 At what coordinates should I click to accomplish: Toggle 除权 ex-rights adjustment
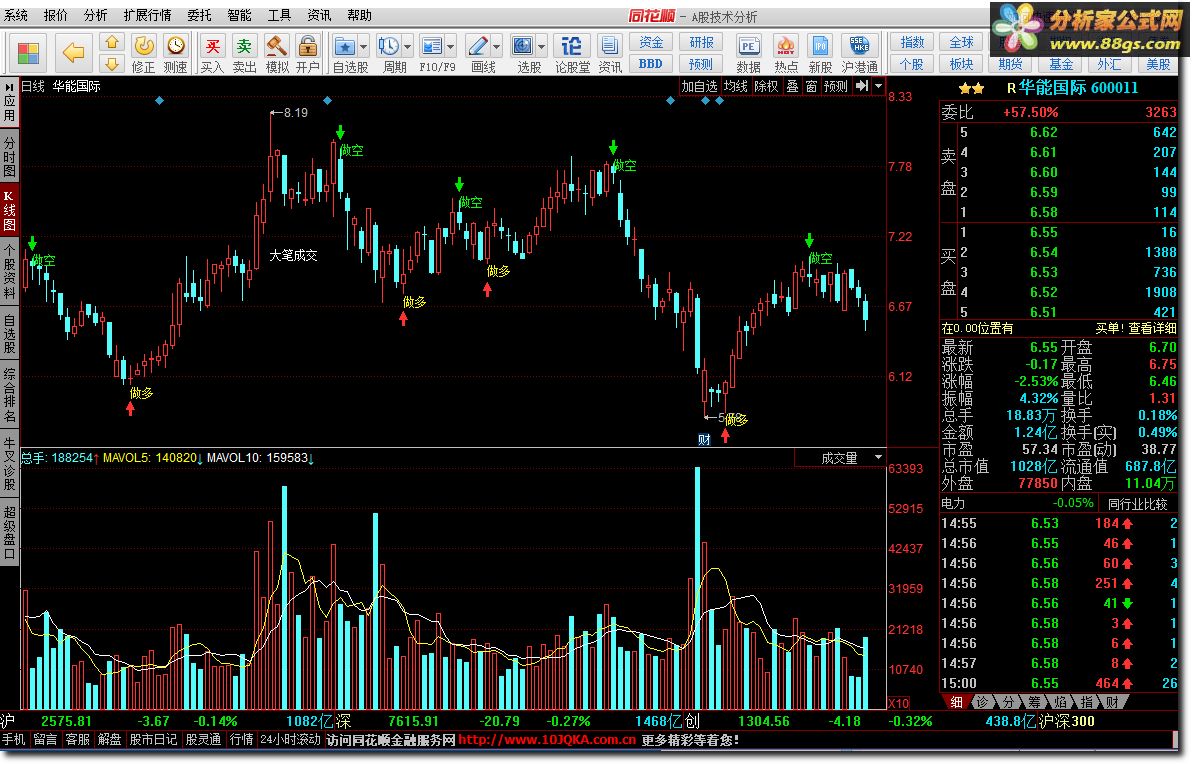click(x=766, y=86)
